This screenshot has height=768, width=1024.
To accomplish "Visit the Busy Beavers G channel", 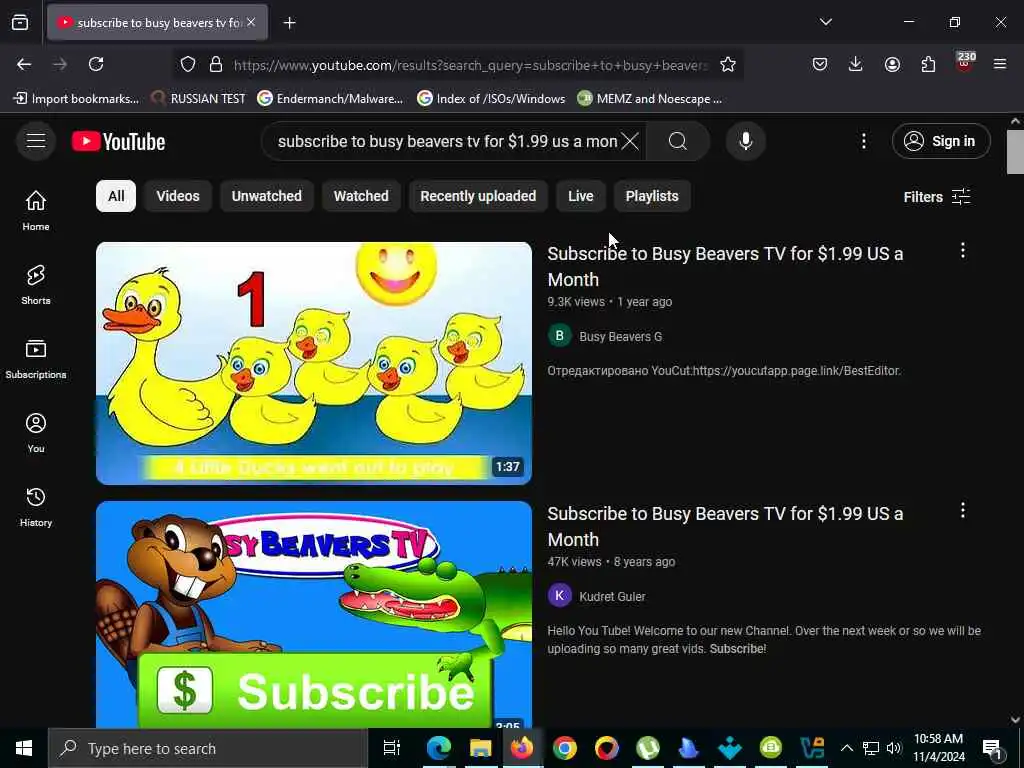I will coord(620,336).
